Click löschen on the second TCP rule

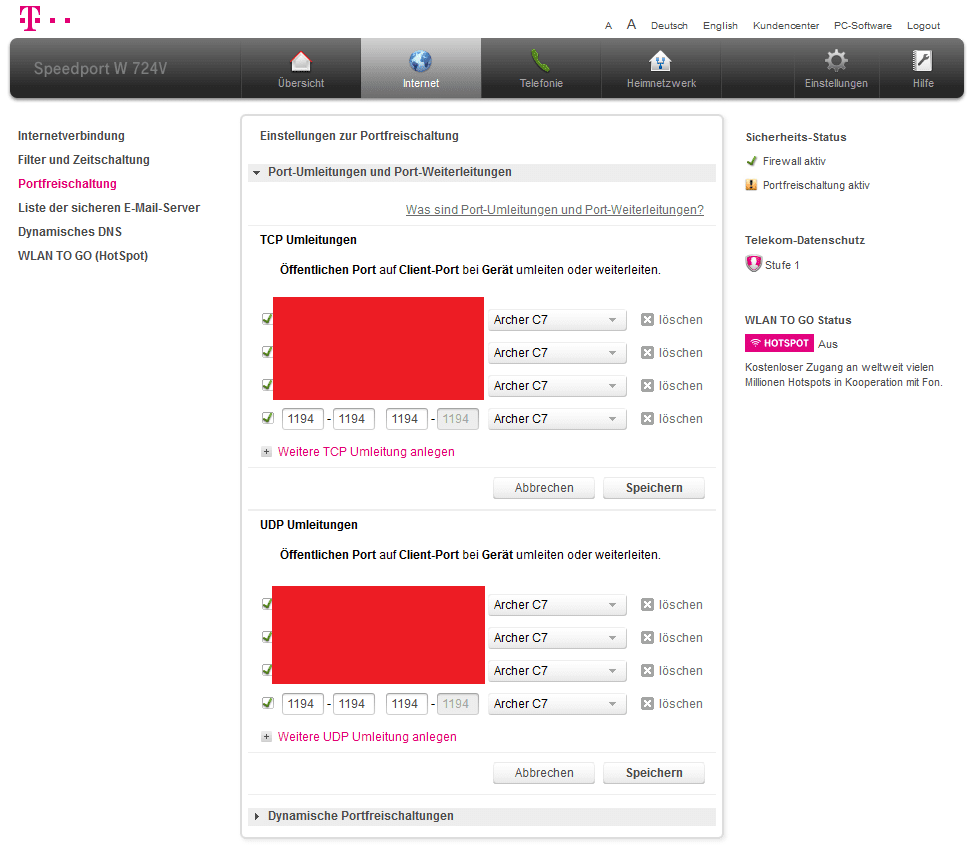[672, 353]
